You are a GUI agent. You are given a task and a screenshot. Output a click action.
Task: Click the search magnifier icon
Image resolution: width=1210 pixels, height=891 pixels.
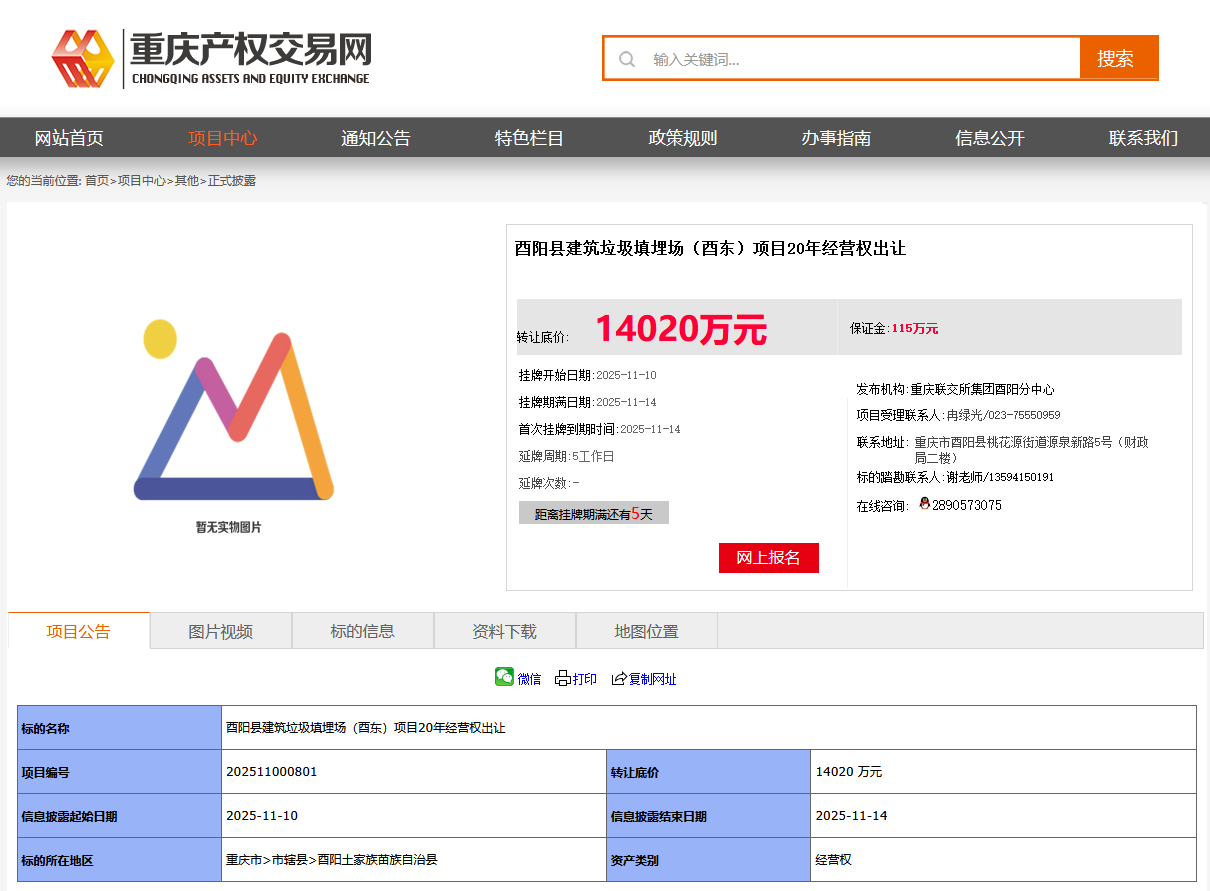point(627,59)
